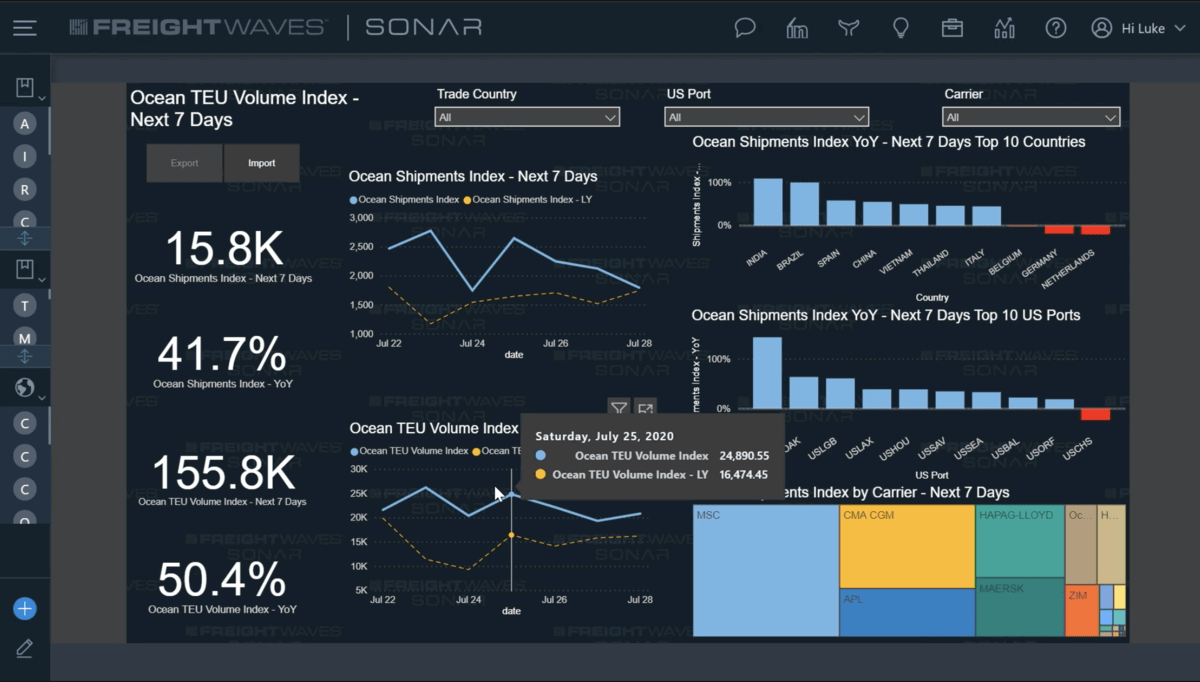Click the 41.7% shipments YoY value
Viewport: 1200px width, 682px height.
[x=222, y=355]
